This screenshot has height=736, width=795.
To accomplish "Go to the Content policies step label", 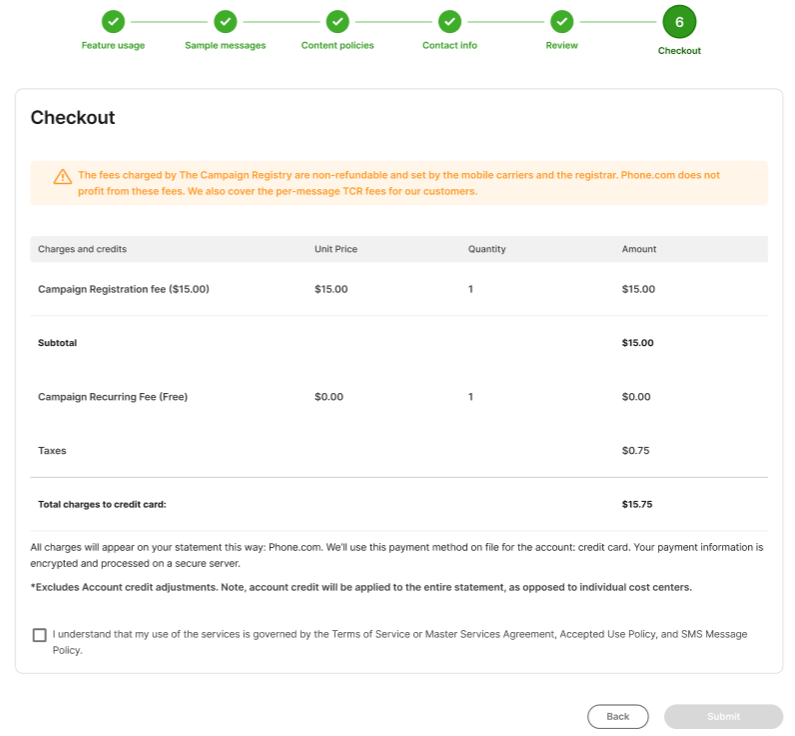I will [x=338, y=46].
